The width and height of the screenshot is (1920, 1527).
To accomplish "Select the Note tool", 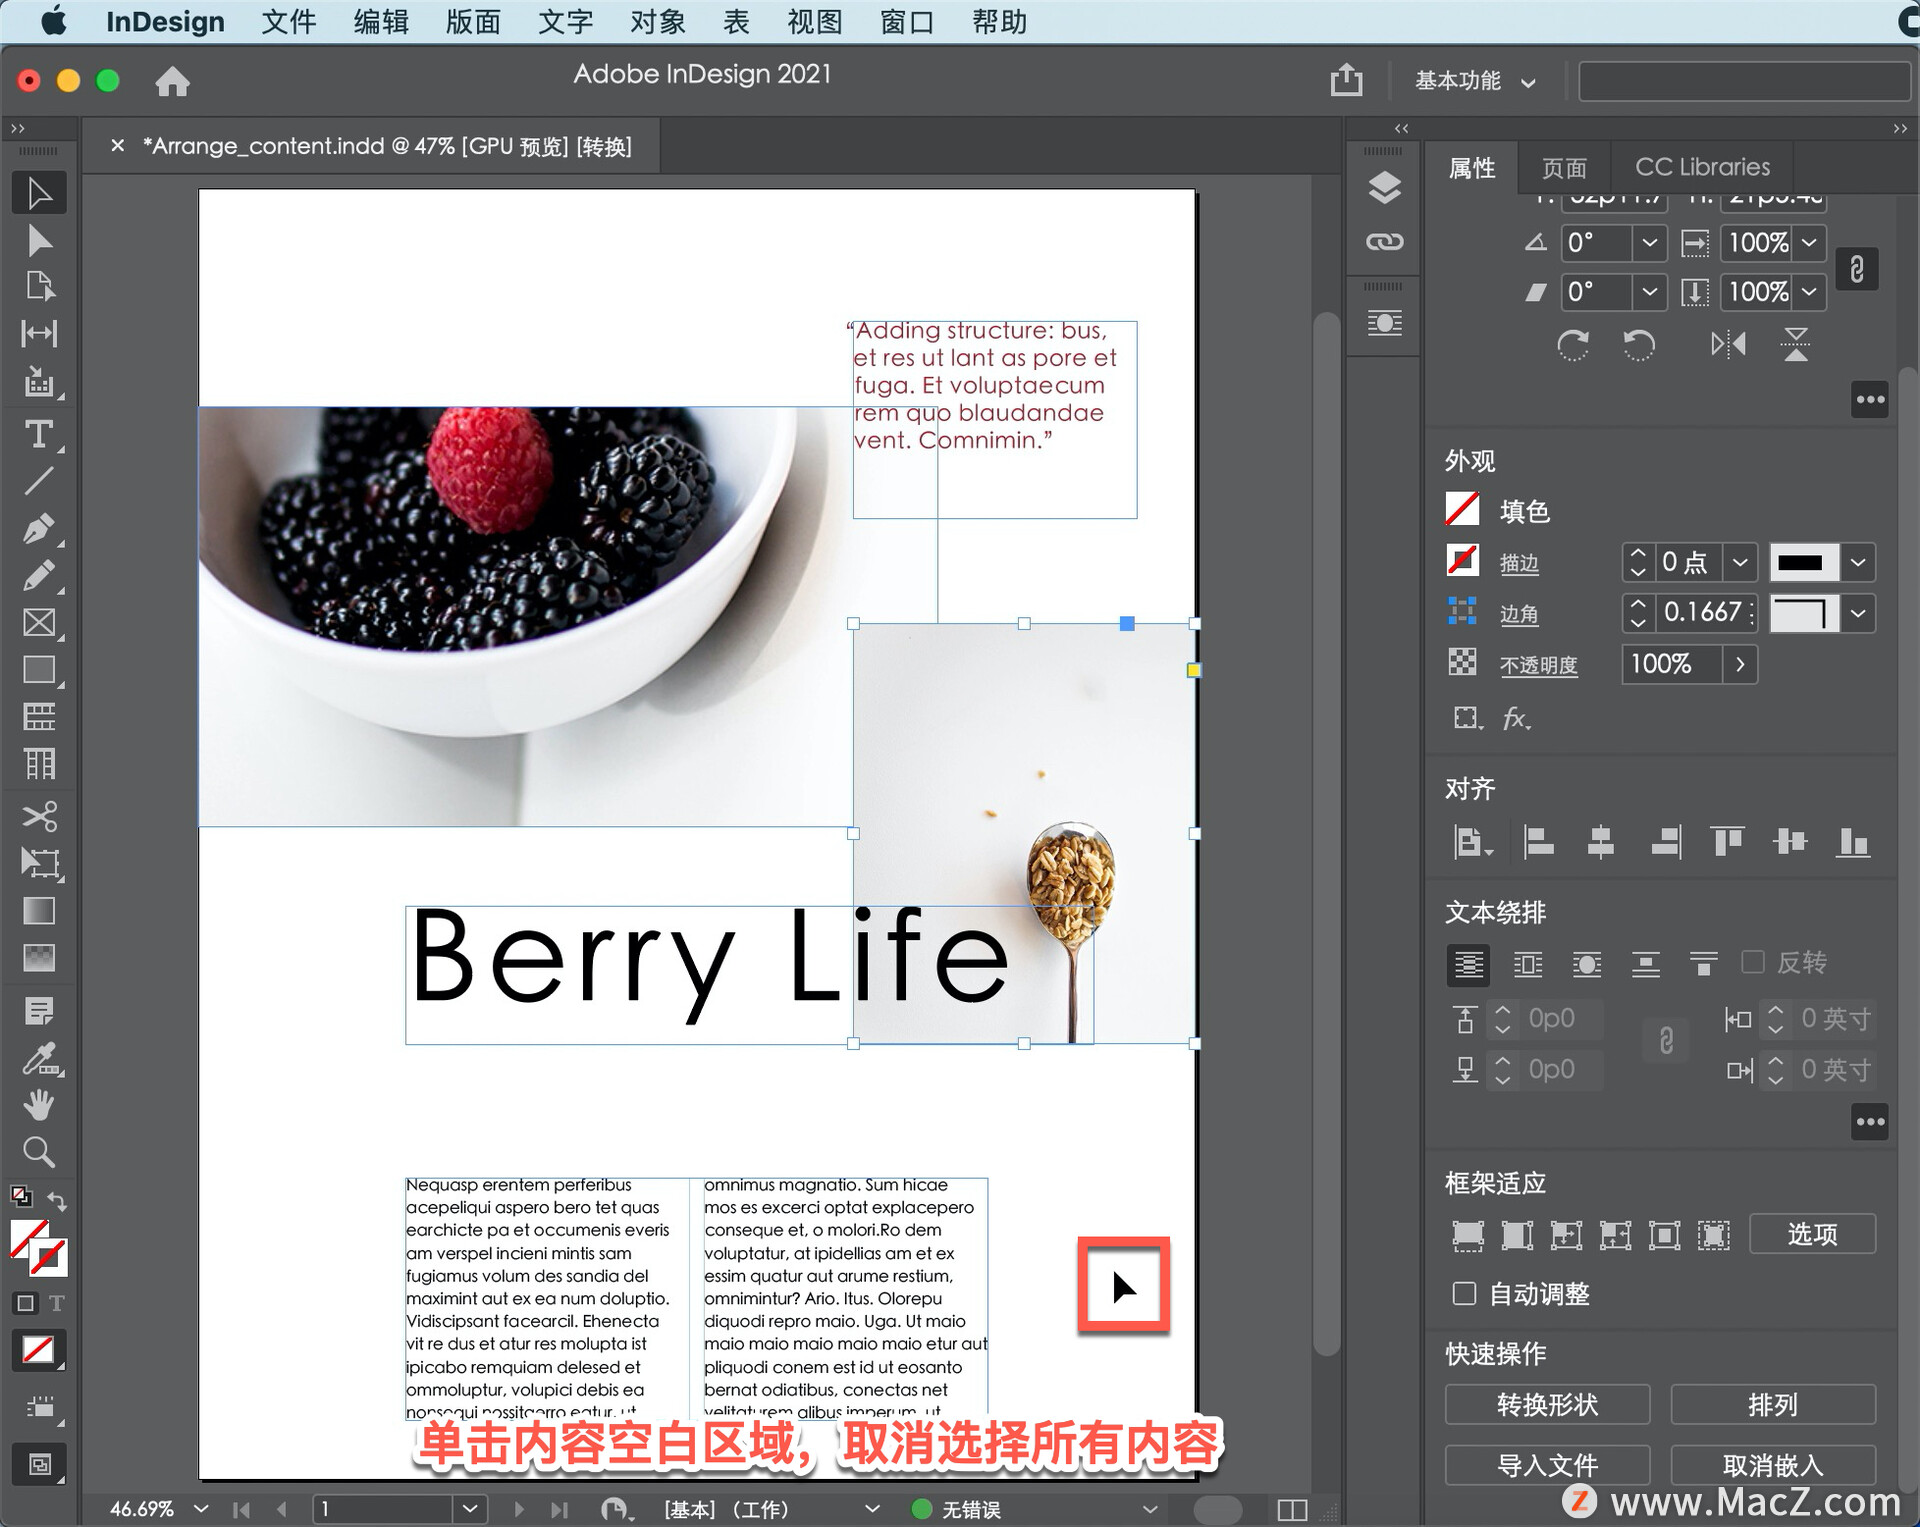I will (39, 1012).
